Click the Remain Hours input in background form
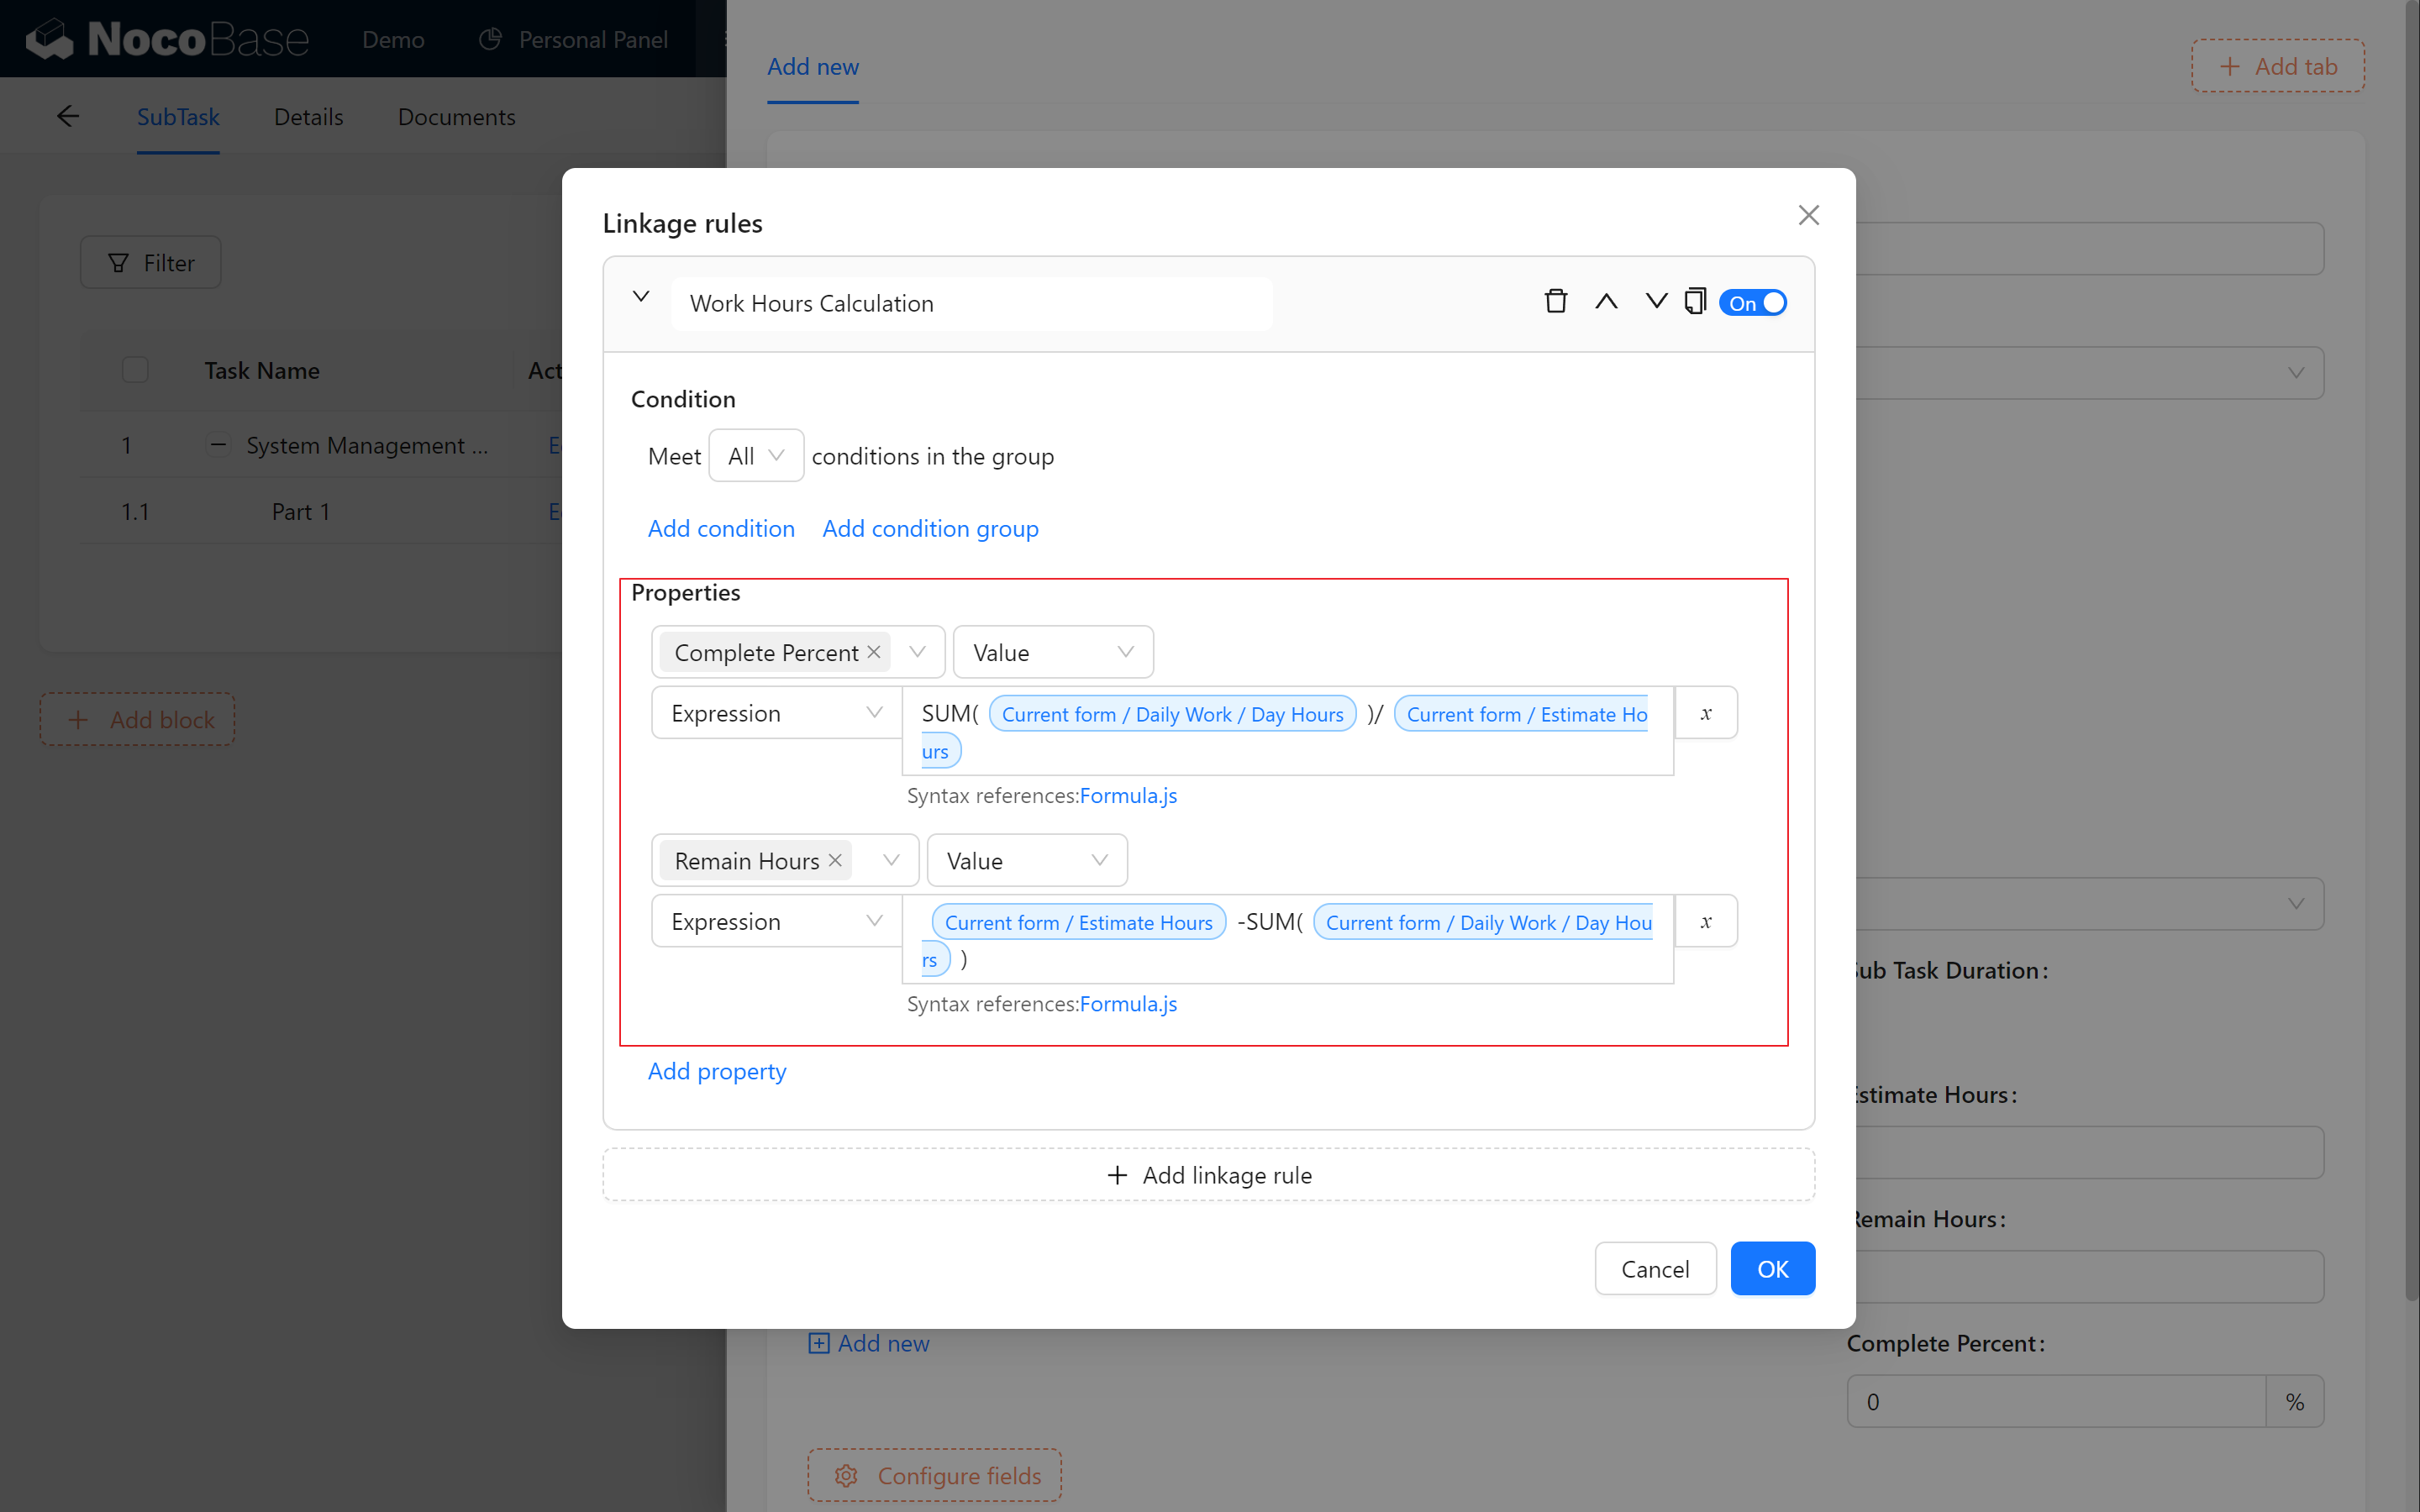The height and width of the screenshot is (1512, 2420). [x=2090, y=1277]
